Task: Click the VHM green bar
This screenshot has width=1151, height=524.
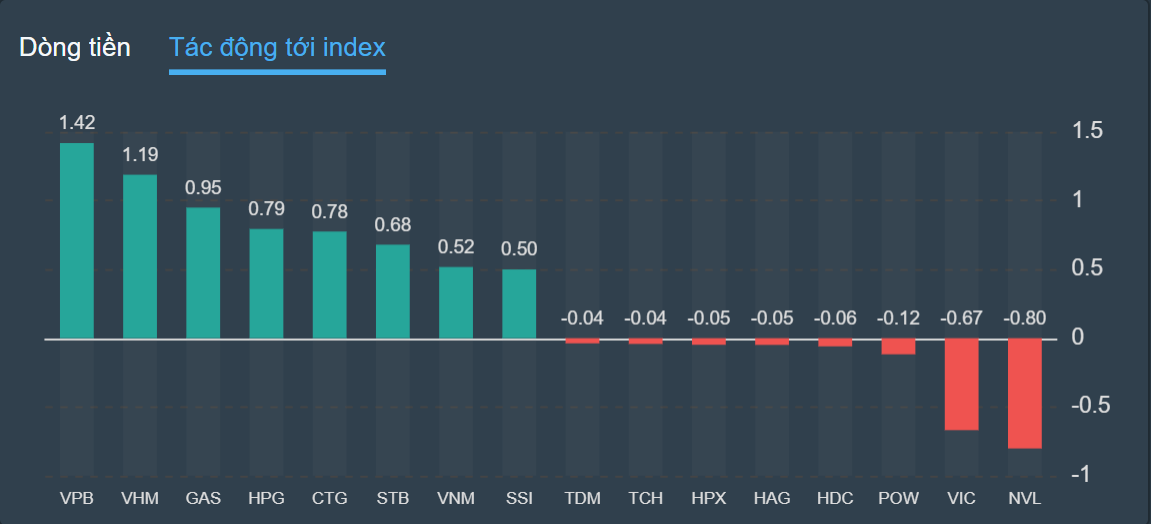Action: [x=140, y=257]
